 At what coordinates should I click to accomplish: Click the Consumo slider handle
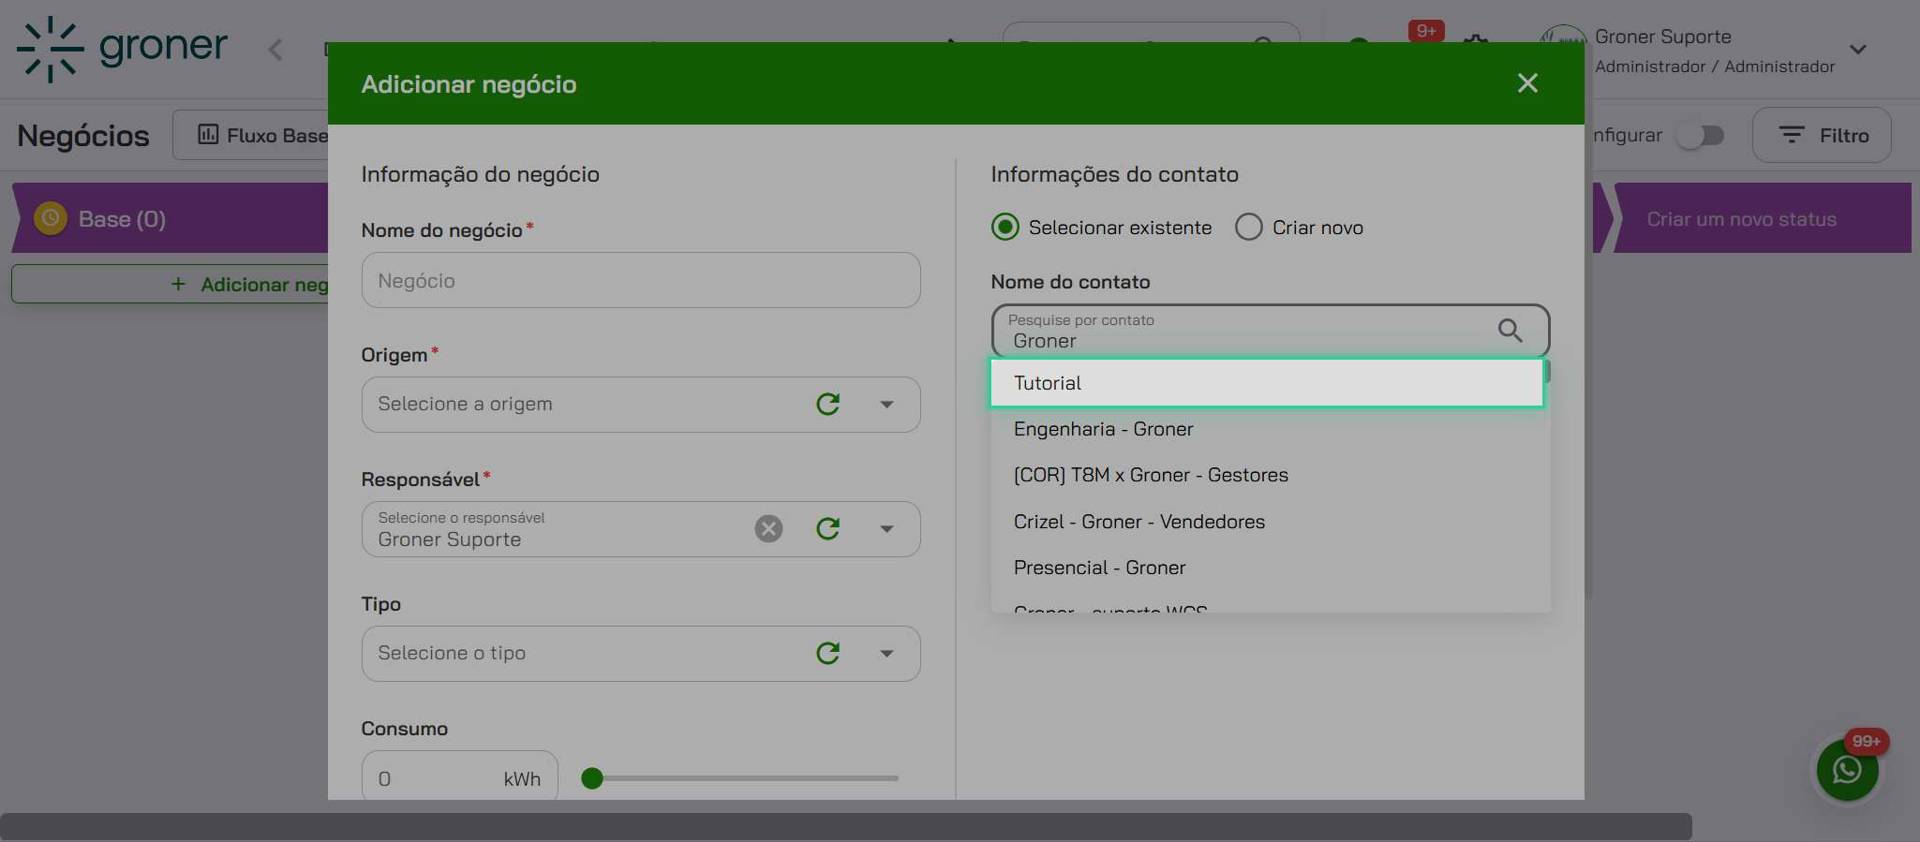click(592, 778)
